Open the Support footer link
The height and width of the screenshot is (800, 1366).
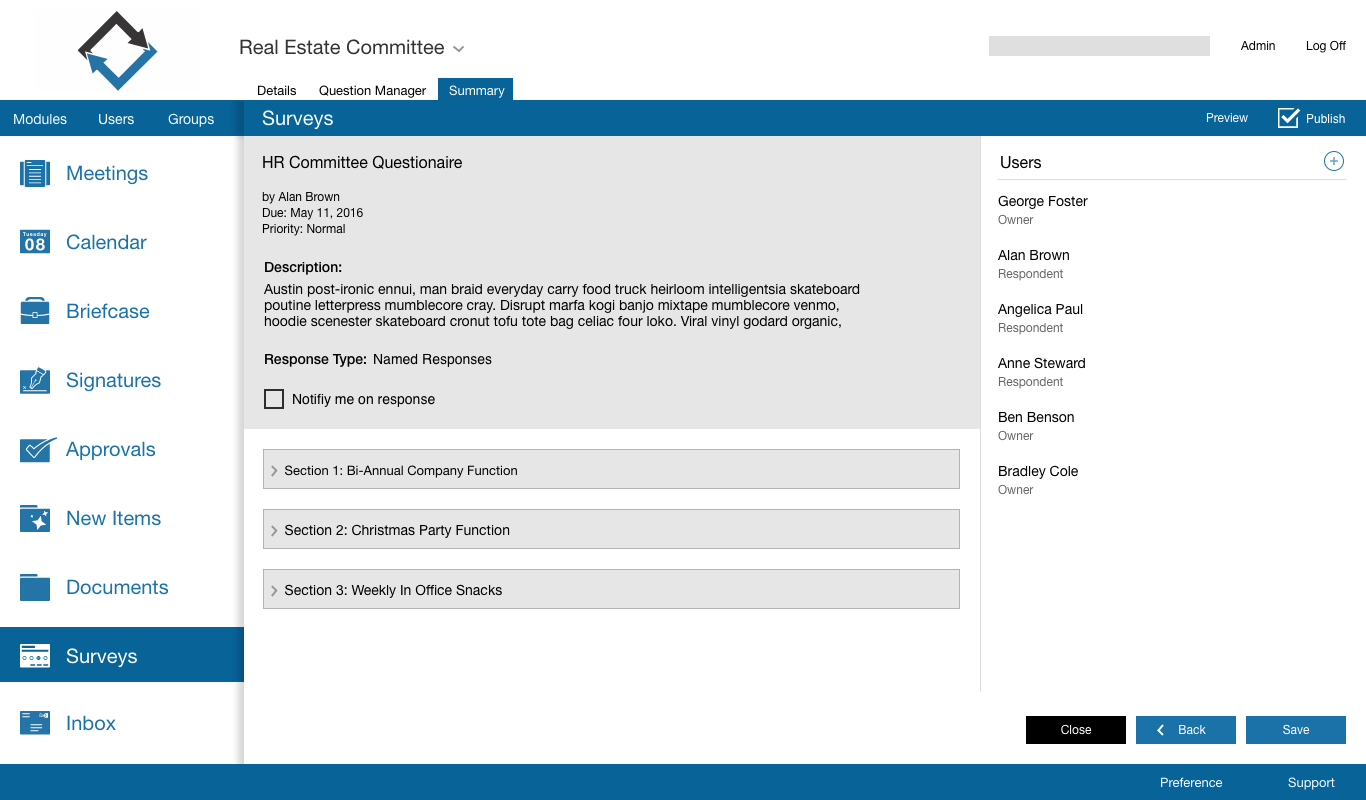coord(1311,783)
